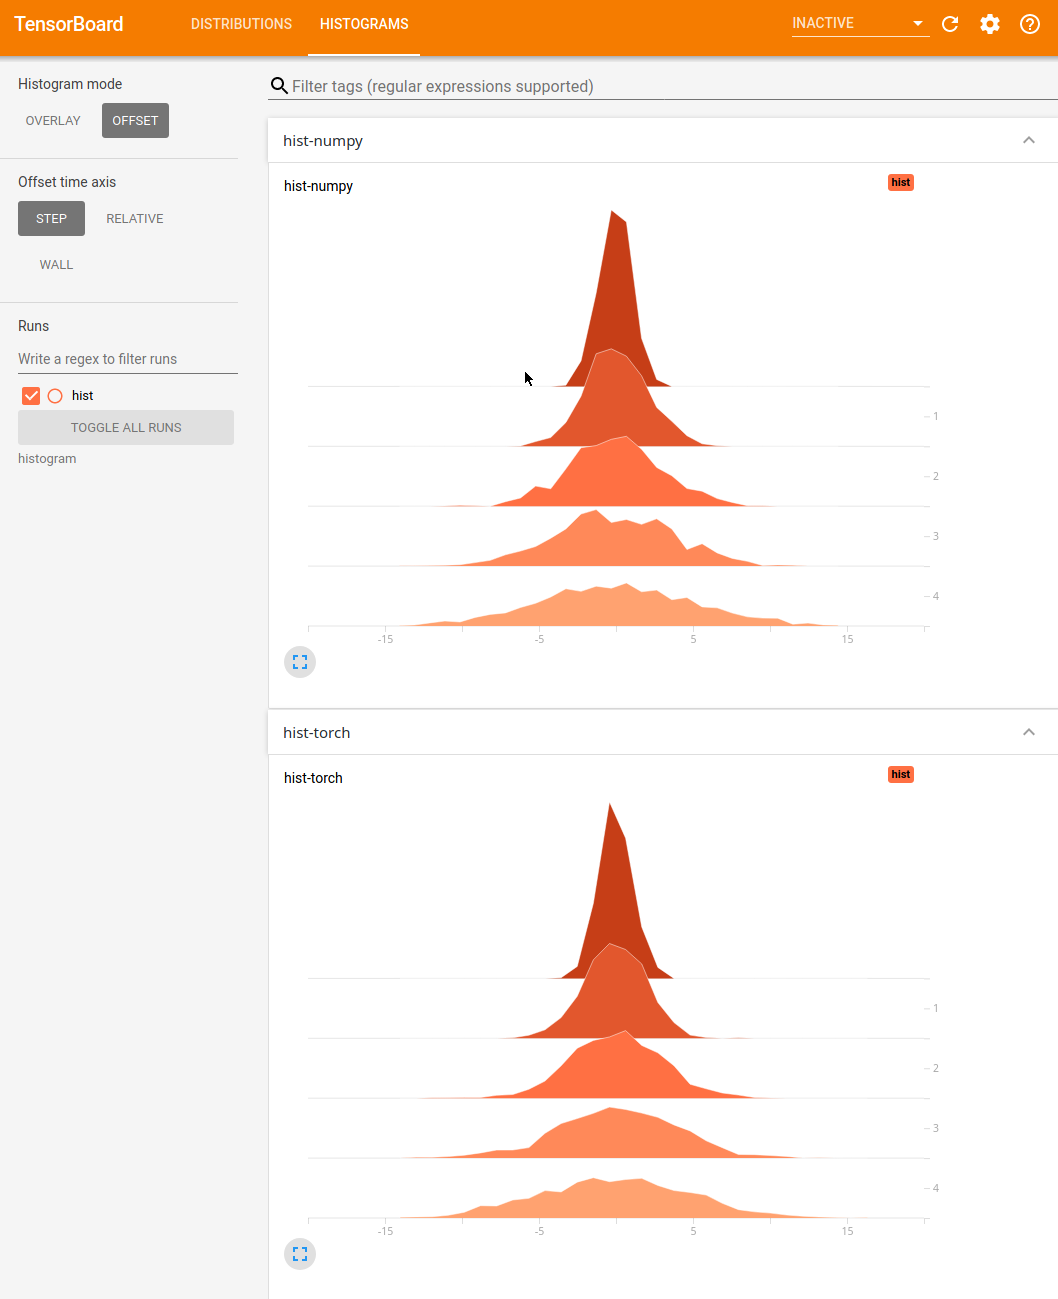
Task: Switch to the DISTRIBUTIONS tab
Action: coord(241,23)
